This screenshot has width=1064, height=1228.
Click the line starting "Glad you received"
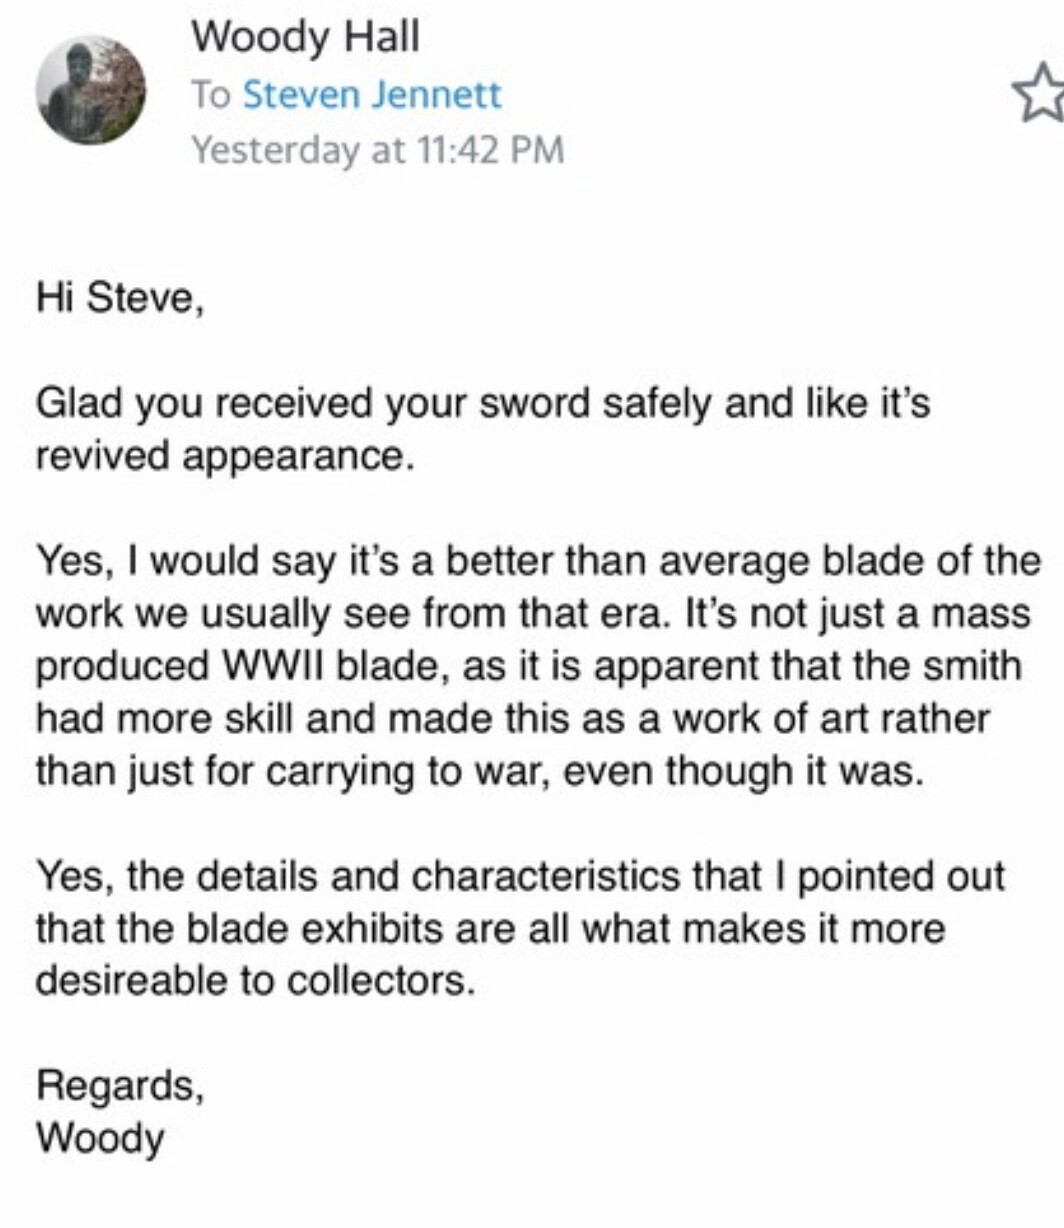(484, 404)
